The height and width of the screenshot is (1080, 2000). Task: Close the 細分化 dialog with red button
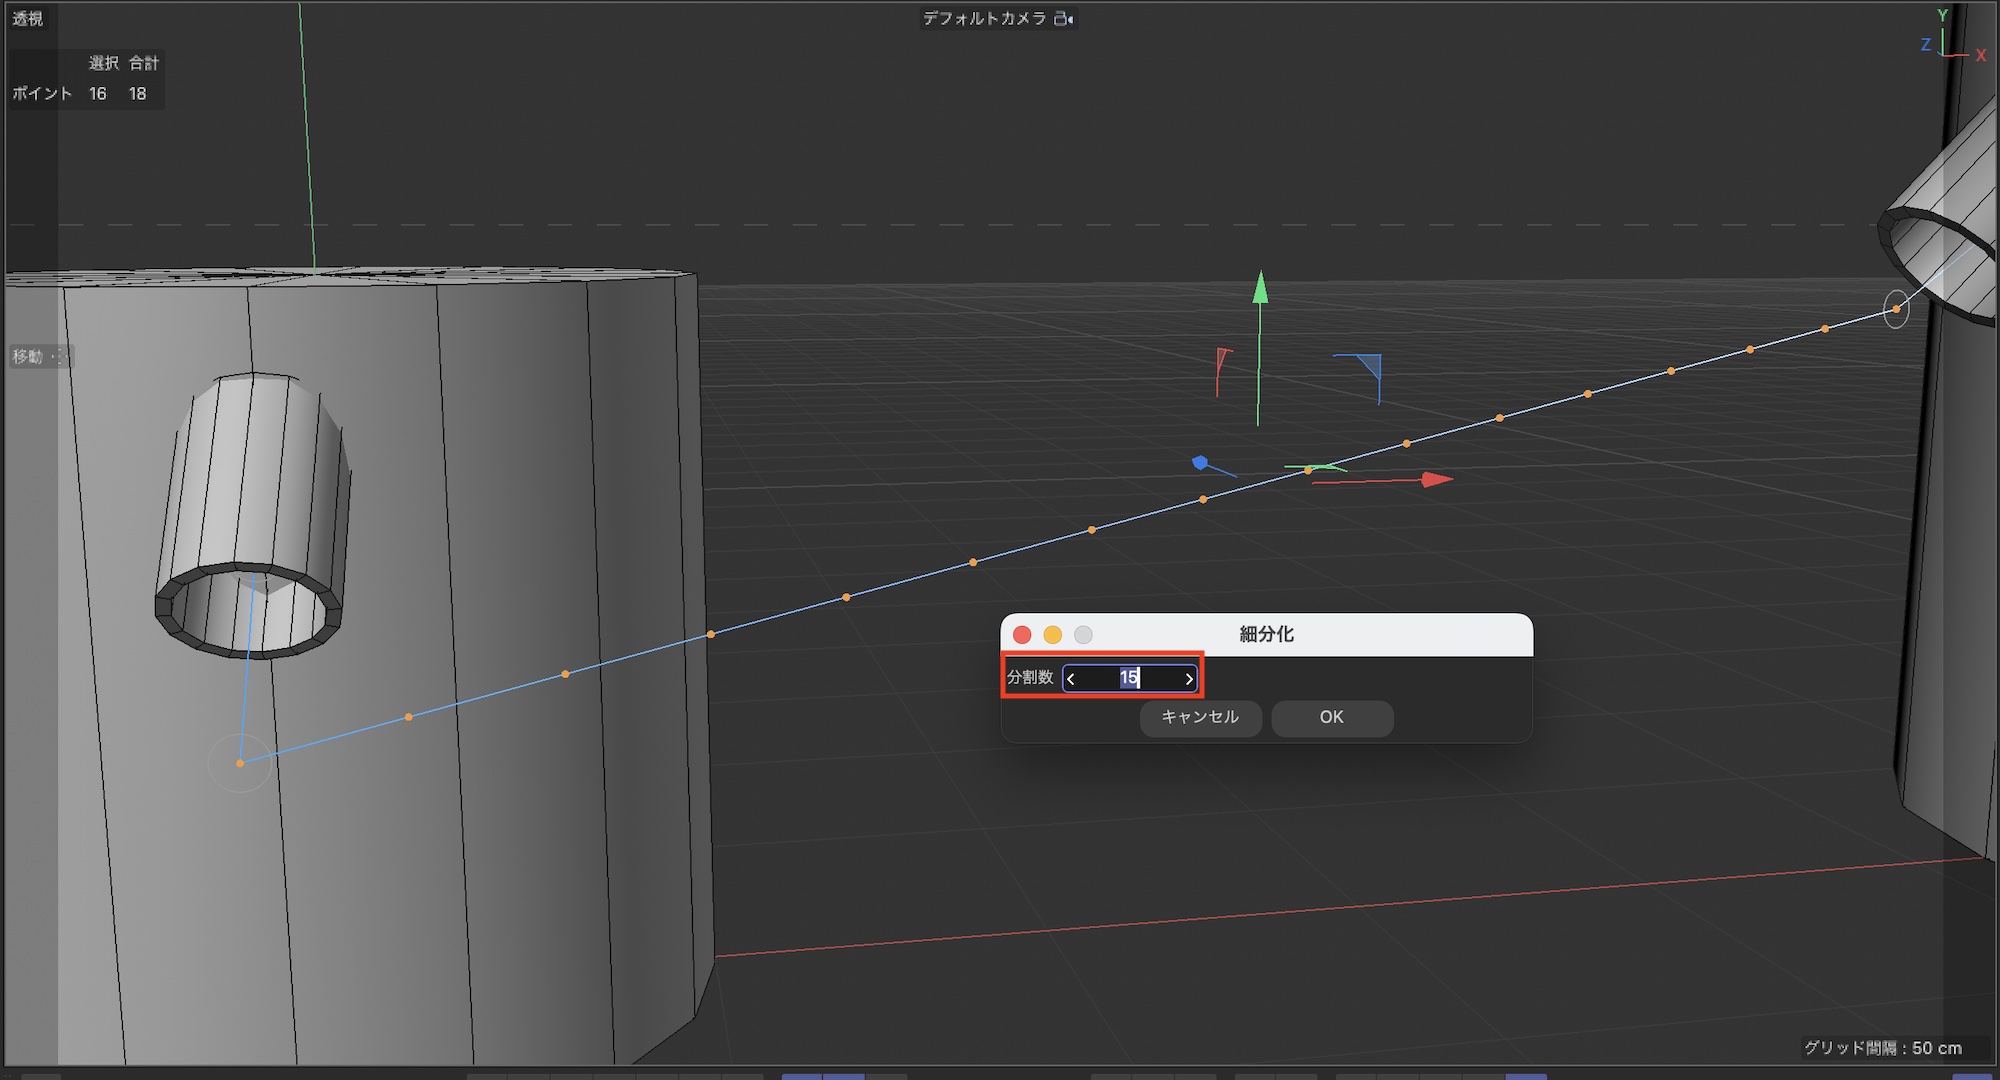tap(1022, 635)
